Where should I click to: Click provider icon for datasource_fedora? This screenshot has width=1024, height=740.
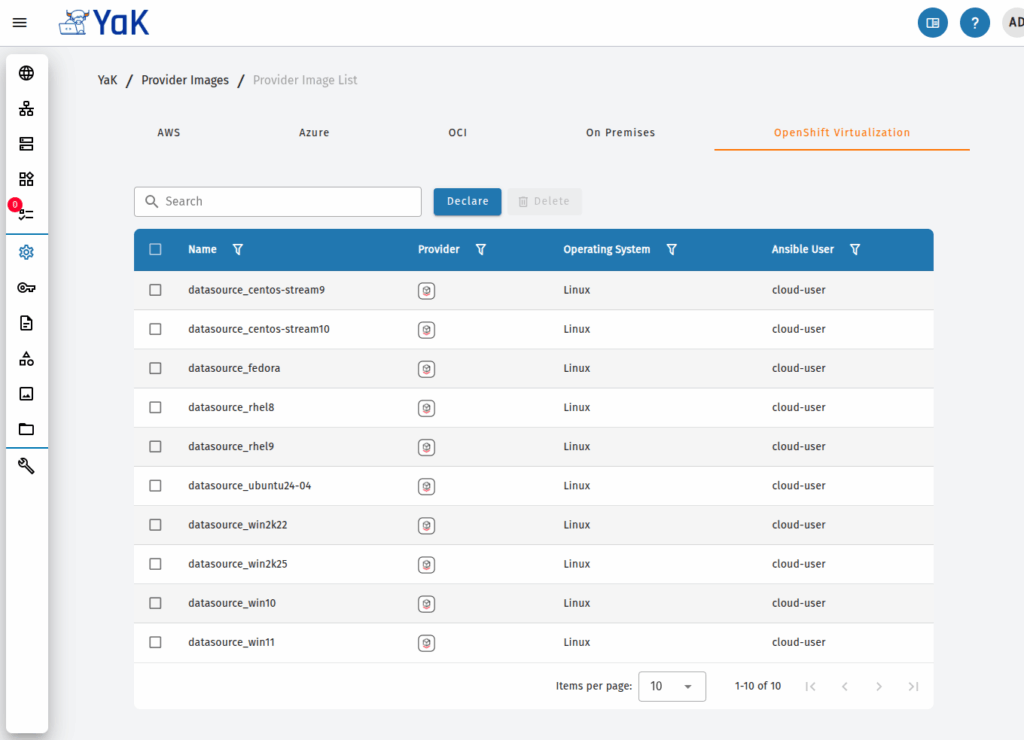coord(426,369)
